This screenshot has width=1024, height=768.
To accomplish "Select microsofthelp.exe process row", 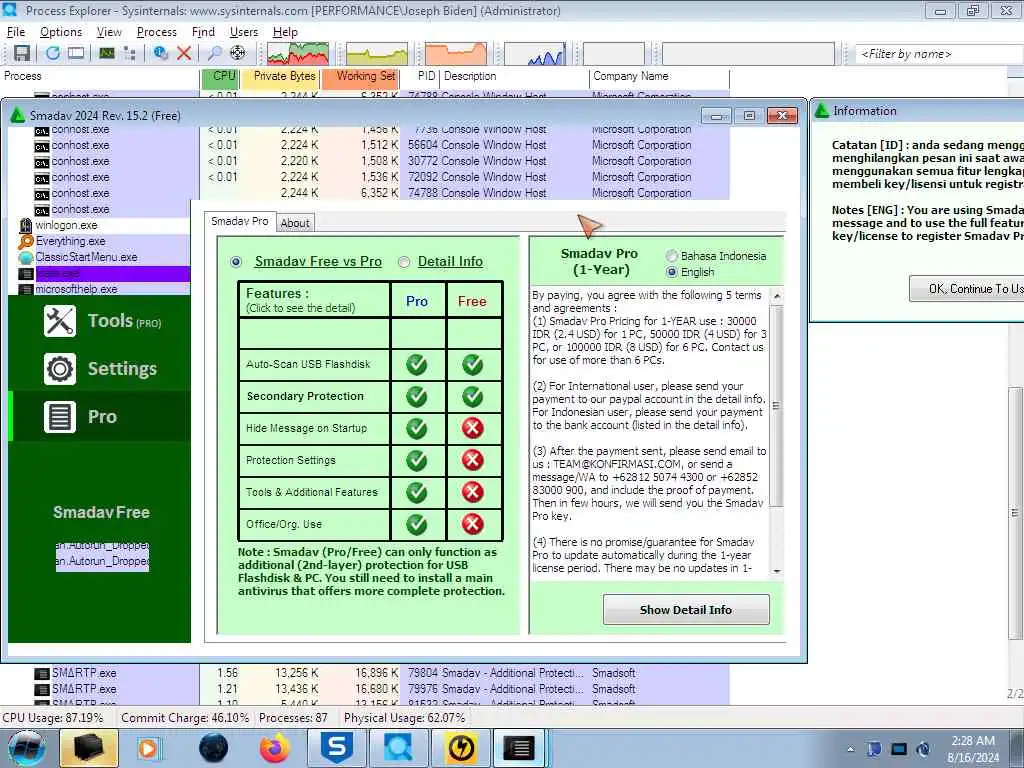I will [76, 289].
